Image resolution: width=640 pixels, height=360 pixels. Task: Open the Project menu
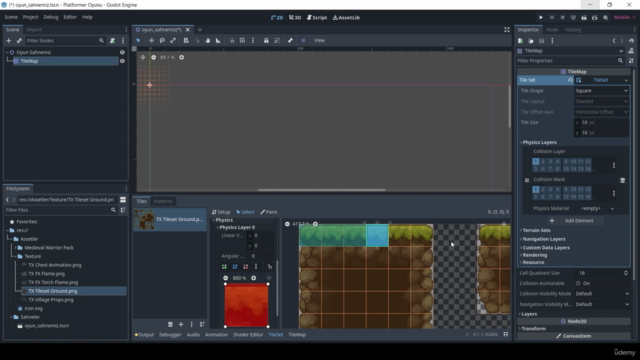tap(30, 17)
